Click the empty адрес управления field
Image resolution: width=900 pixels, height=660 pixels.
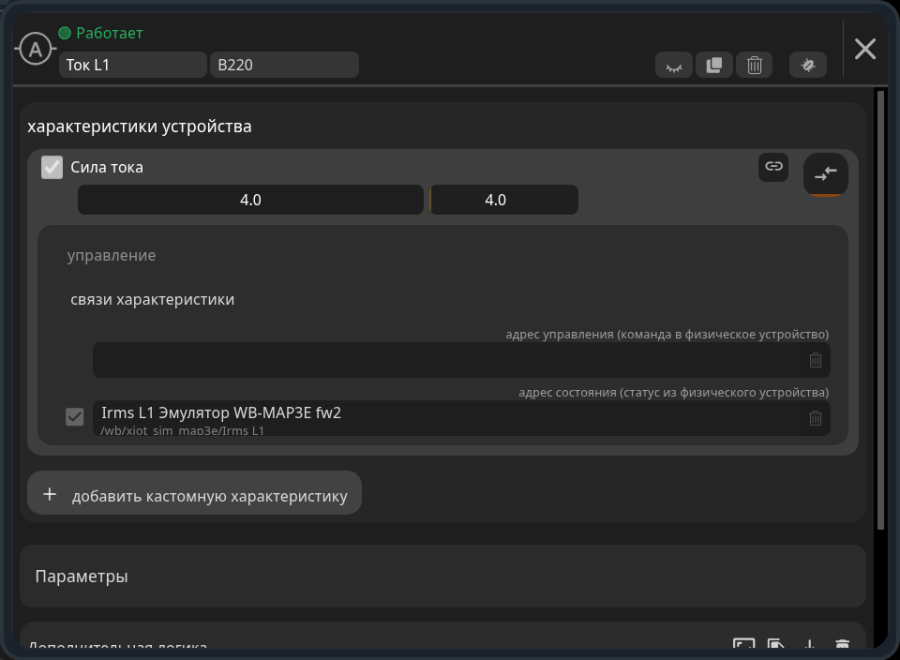pyautogui.click(x=447, y=360)
